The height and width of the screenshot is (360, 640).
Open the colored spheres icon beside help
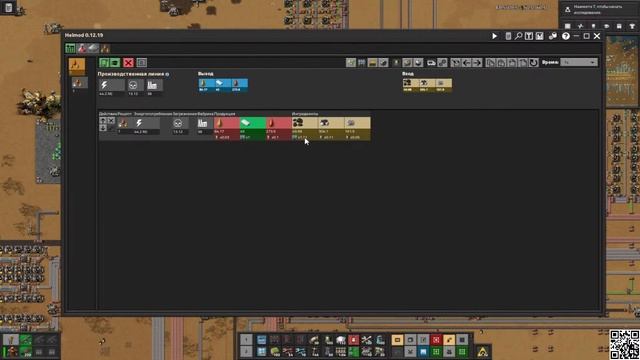[553, 36]
